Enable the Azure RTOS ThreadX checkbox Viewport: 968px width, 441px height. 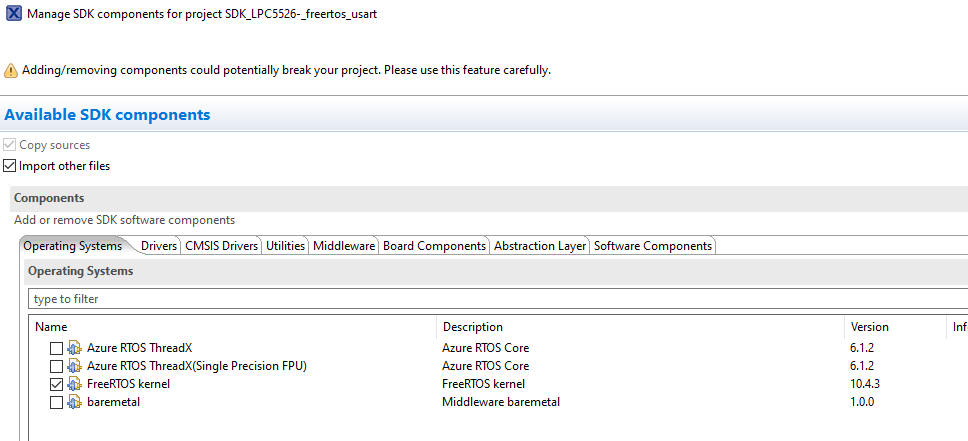tap(56, 348)
